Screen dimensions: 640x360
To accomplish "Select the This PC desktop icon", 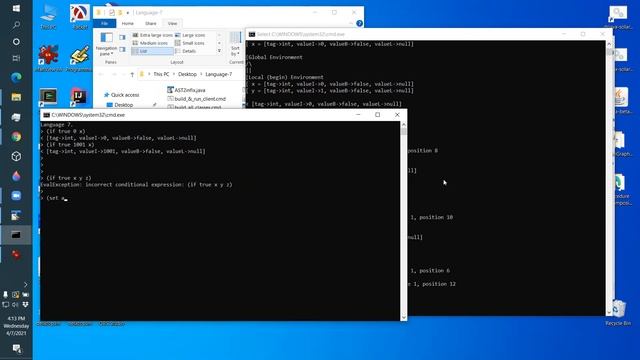I will pos(48,16).
